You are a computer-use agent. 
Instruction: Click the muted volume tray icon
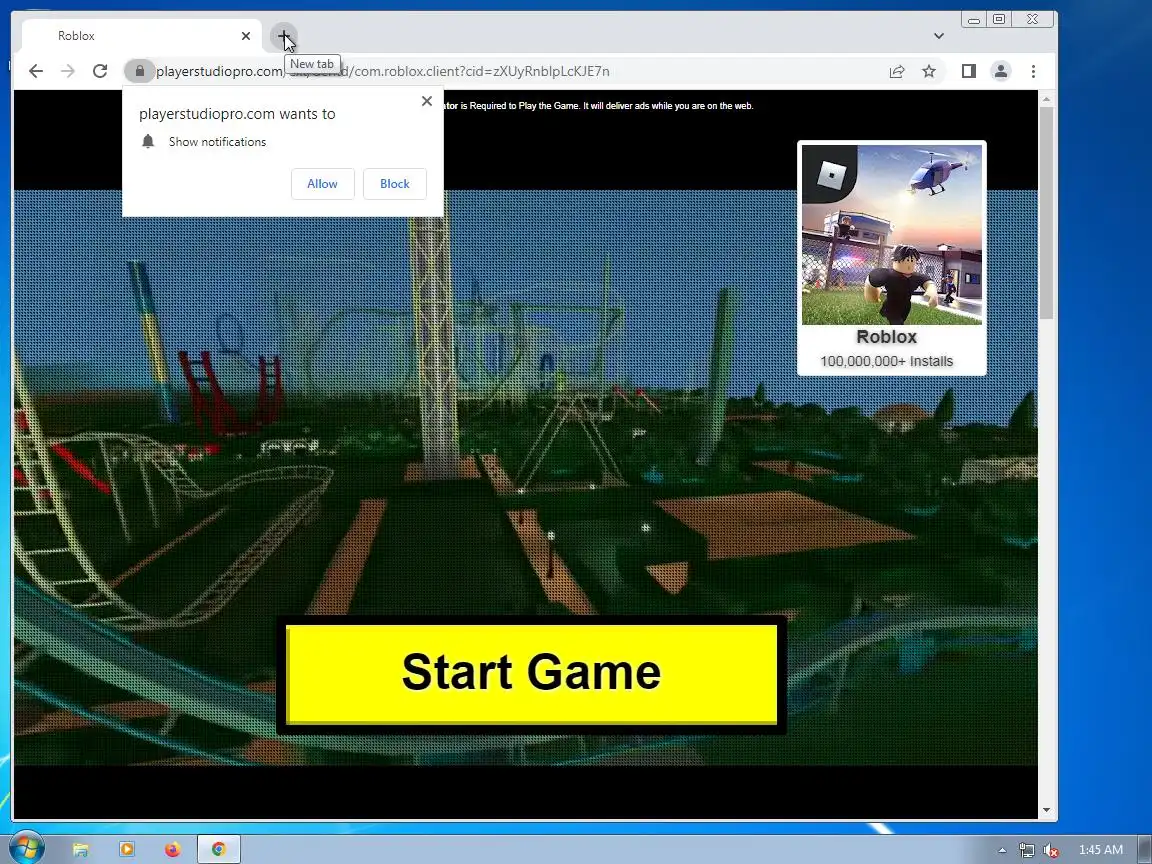coord(1051,851)
